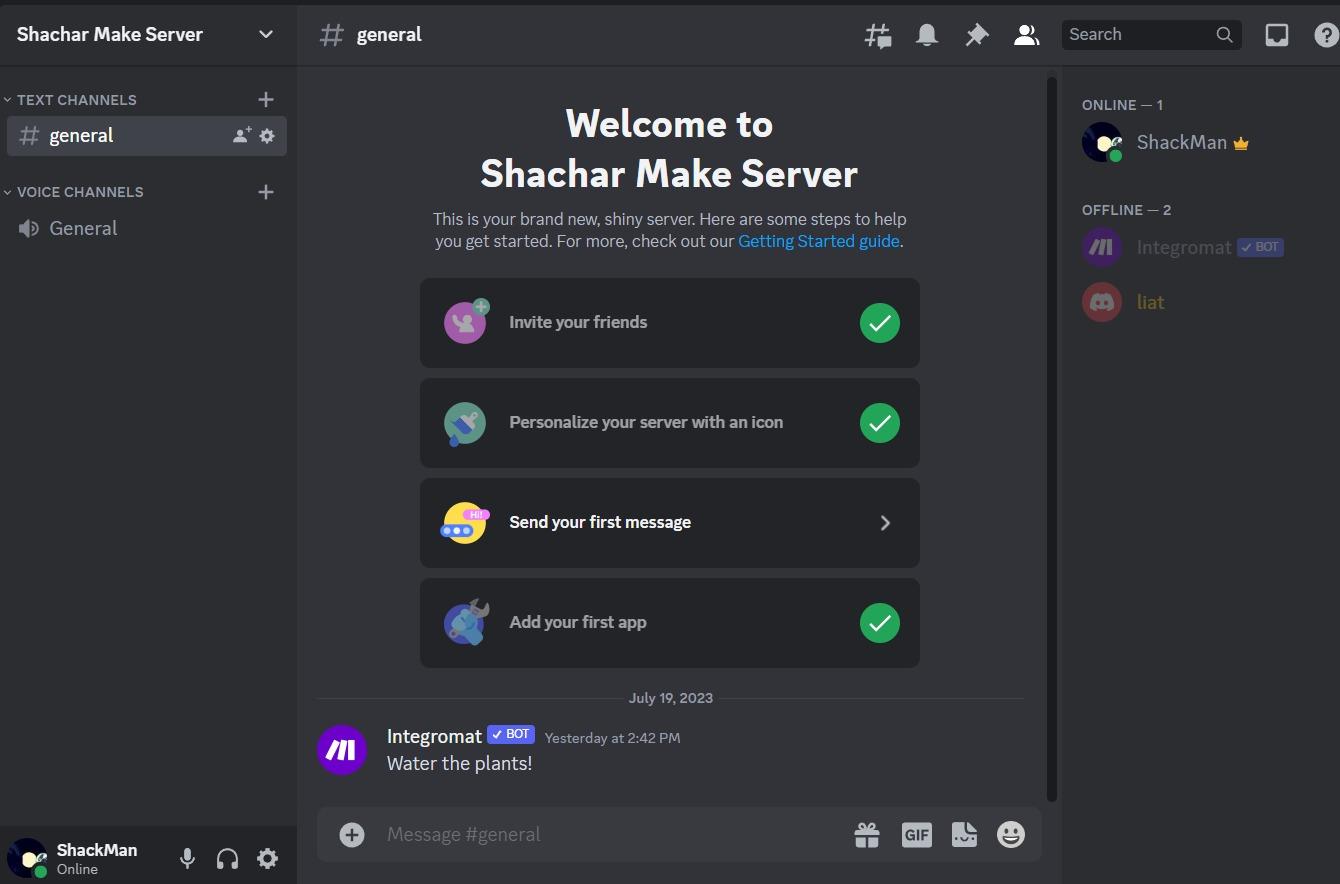Screen dimensions: 1340x884
Task: Click the attachment plus icon
Action: point(351,834)
